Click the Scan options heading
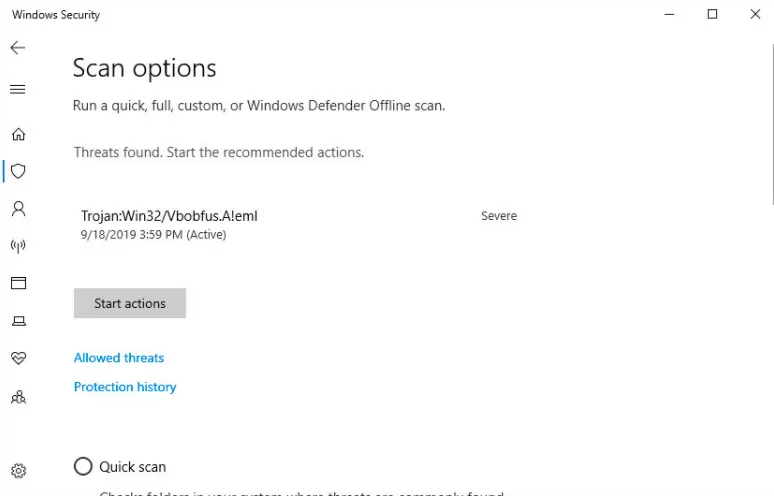 (x=145, y=69)
